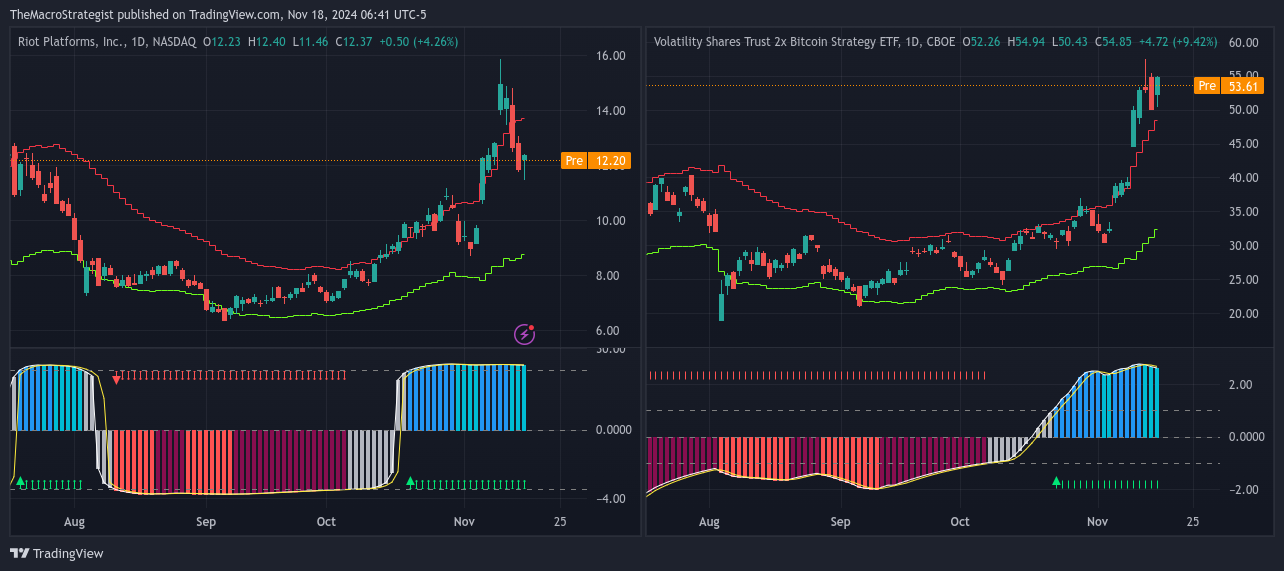The height and width of the screenshot is (571, 1284).
Task: Click the 25.00 price axis label
Action: (x=1243, y=280)
